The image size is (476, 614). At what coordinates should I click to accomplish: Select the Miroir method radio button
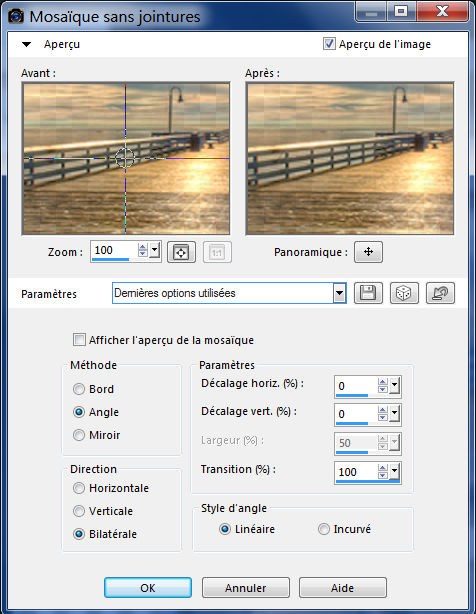coord(79,435)
